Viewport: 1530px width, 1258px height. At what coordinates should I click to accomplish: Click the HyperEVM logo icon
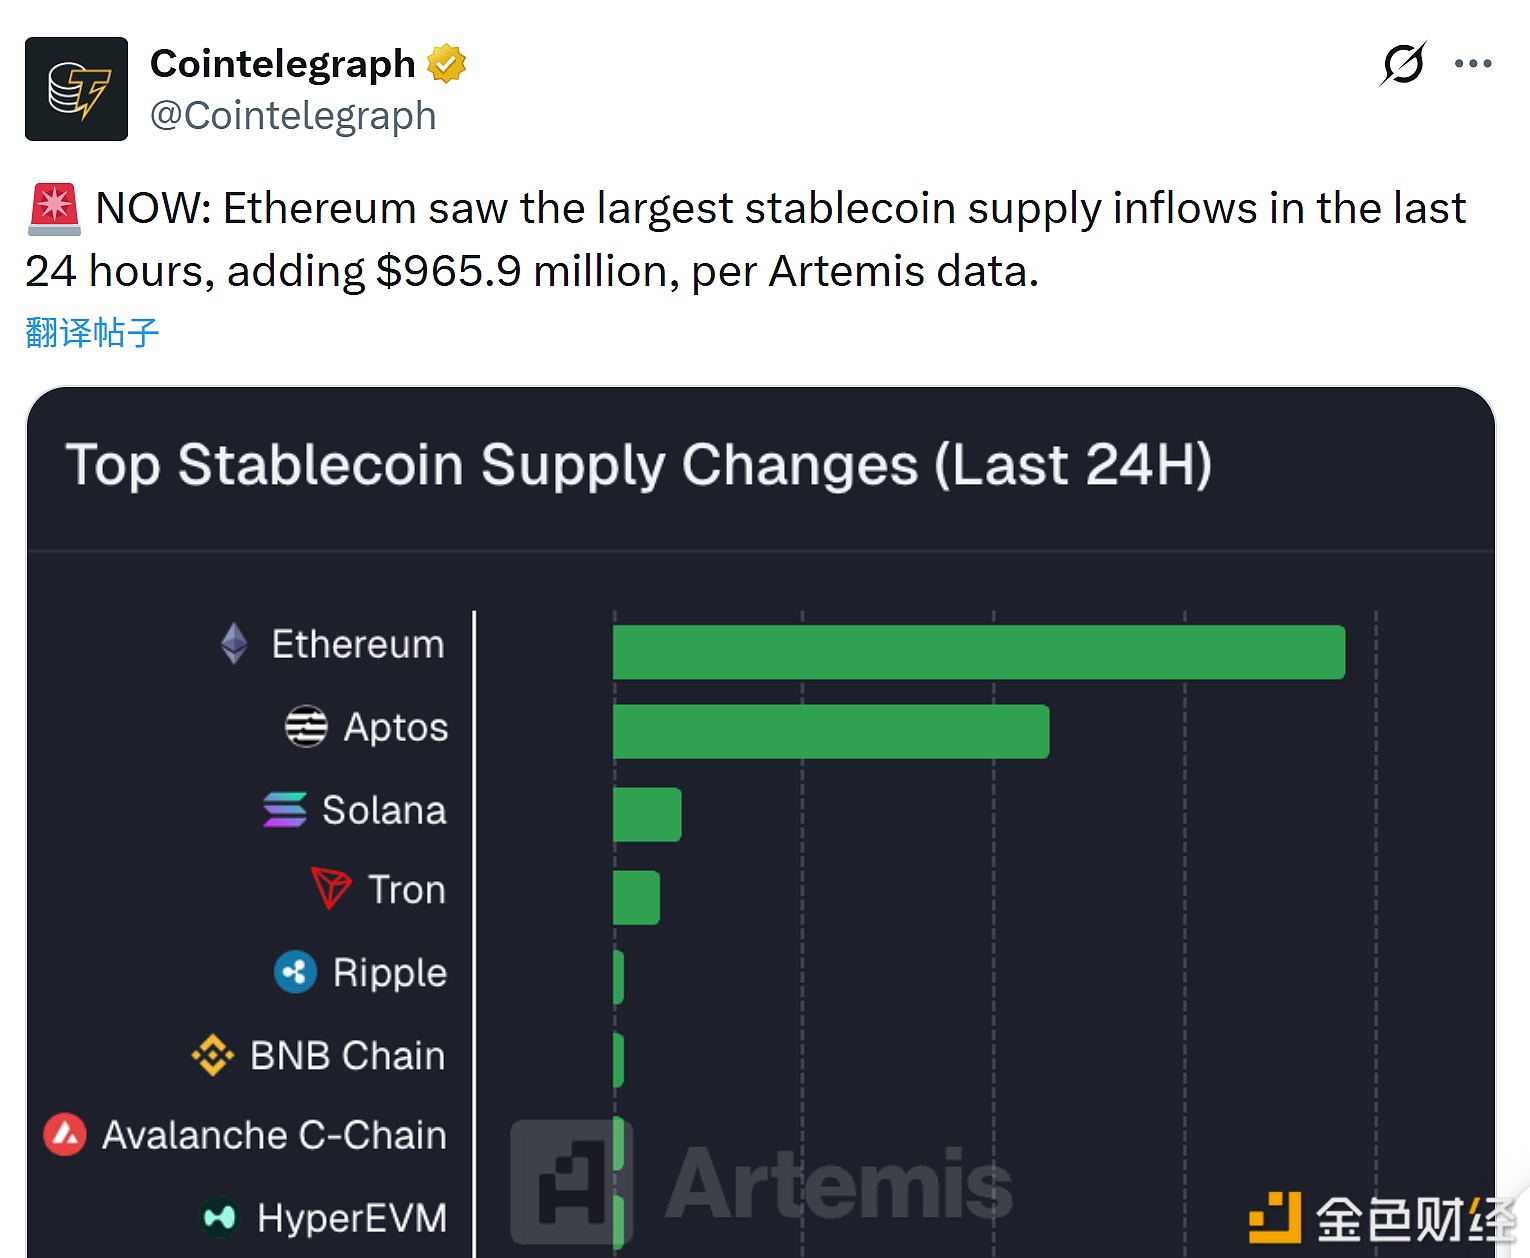pyautogui.click(x=220, y=1217)
